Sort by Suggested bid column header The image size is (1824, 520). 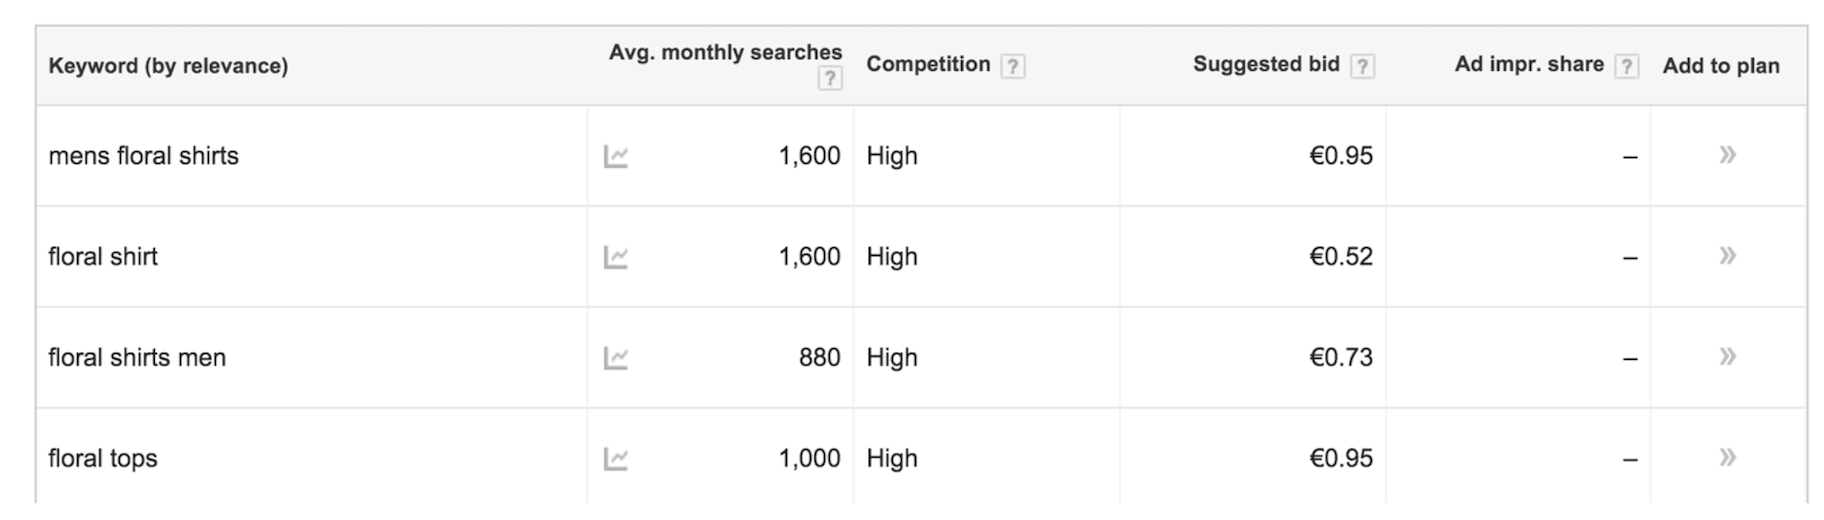coord(1266,64)
